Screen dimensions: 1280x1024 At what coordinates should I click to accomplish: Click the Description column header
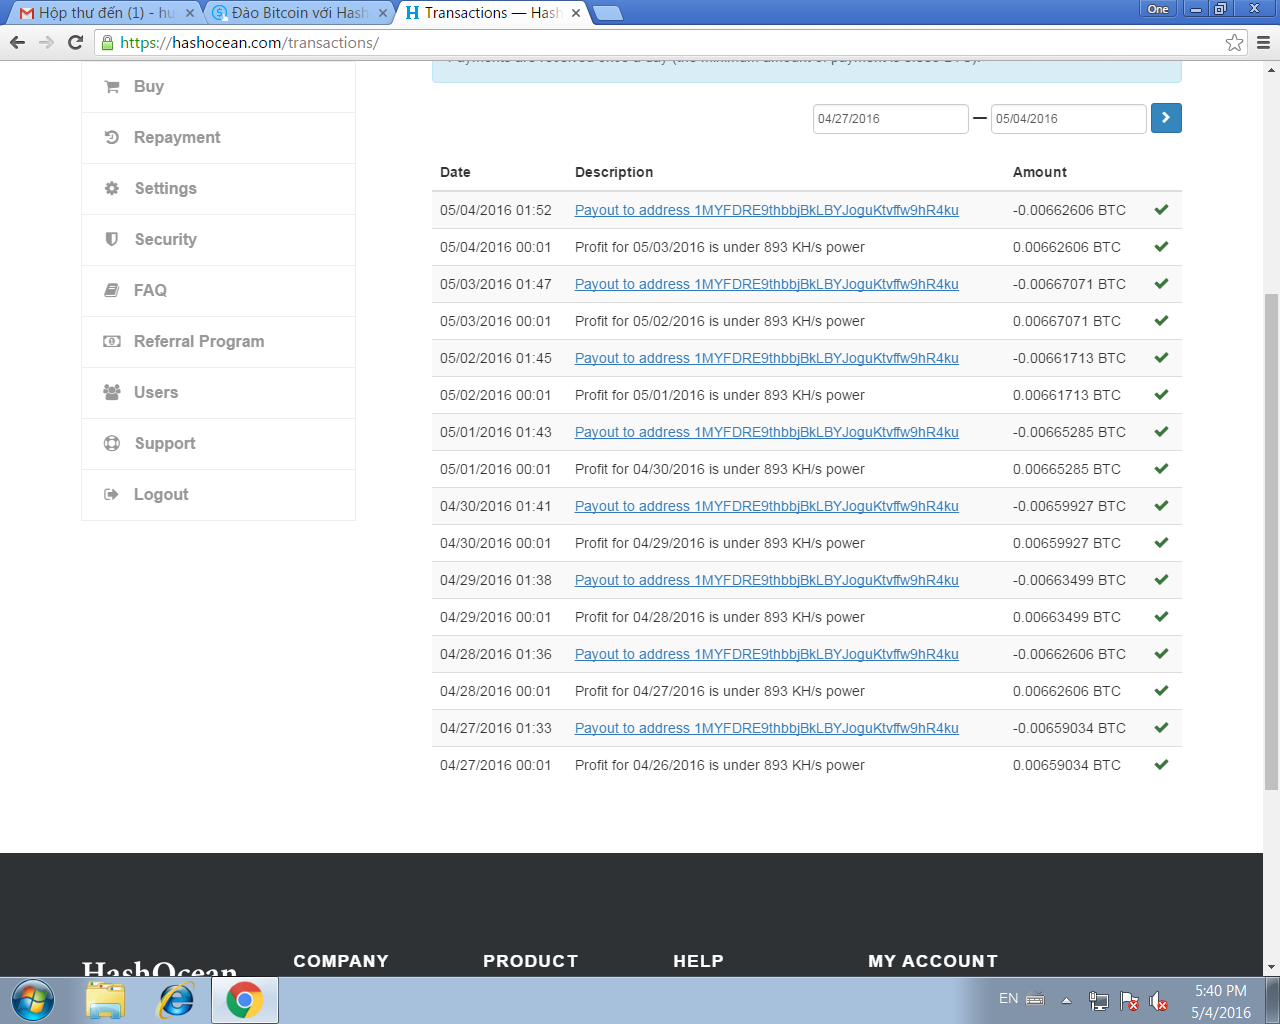pos(614,172)
